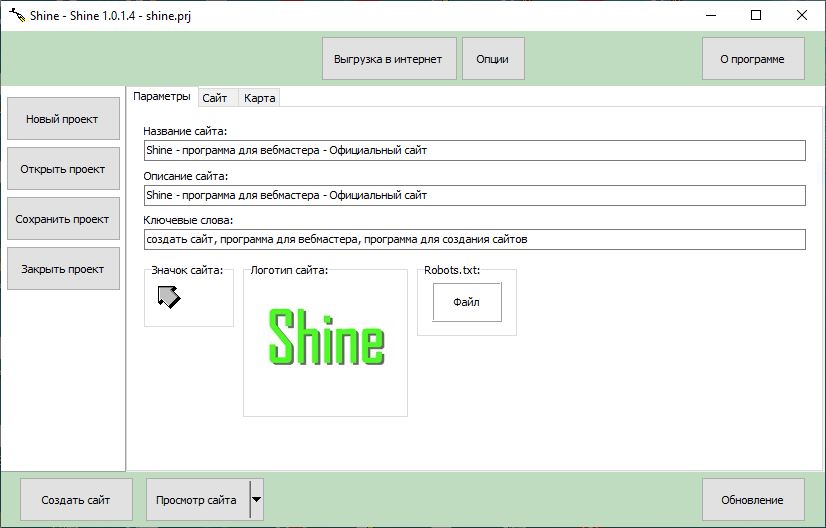This screenshot has width=826, height=528.
Task: Focus the Ключевые слова input field
Action: (474, 240)
